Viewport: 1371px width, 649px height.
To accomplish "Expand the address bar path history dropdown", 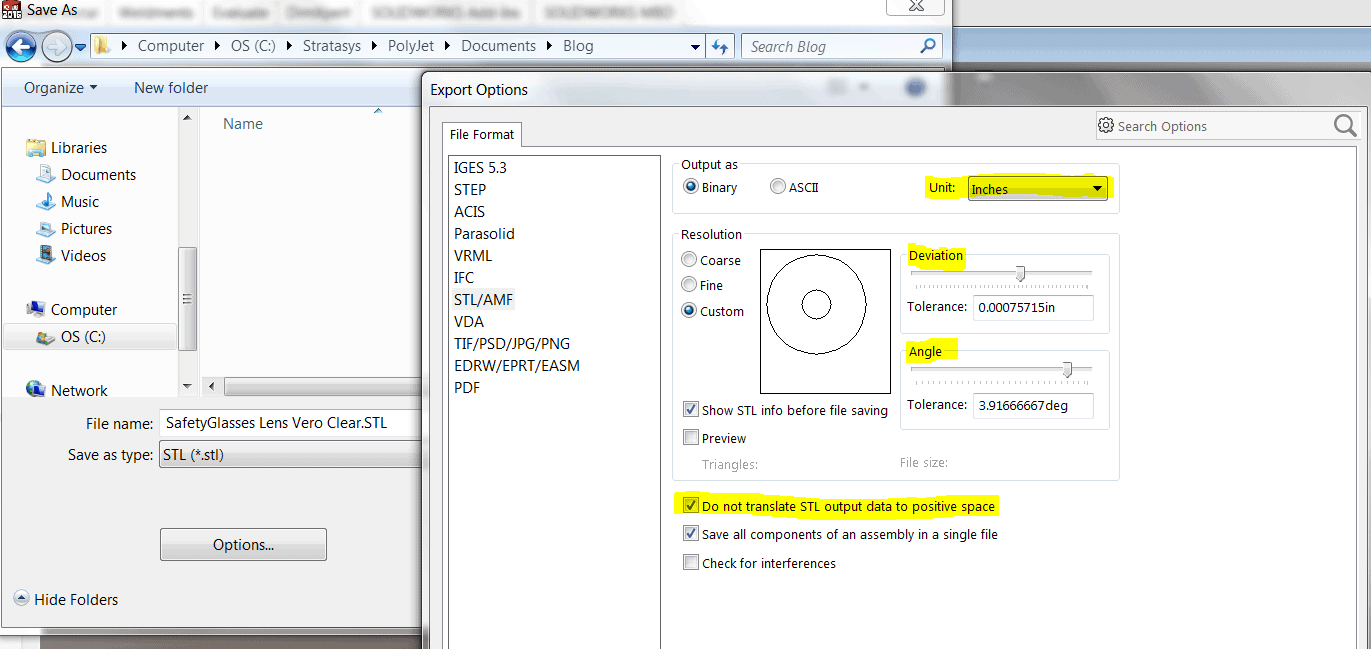I will pyautogui.click(x=696, y=47).
